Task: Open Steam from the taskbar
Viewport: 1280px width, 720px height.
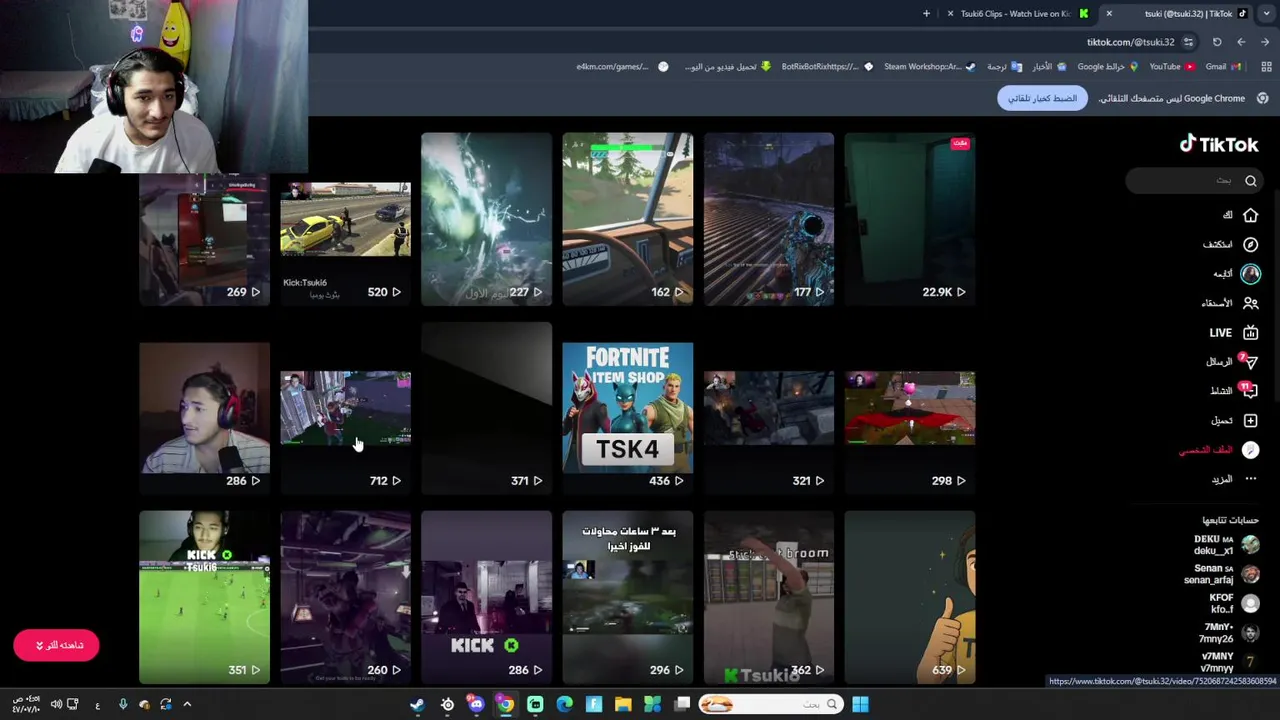Action: point(417,705)
